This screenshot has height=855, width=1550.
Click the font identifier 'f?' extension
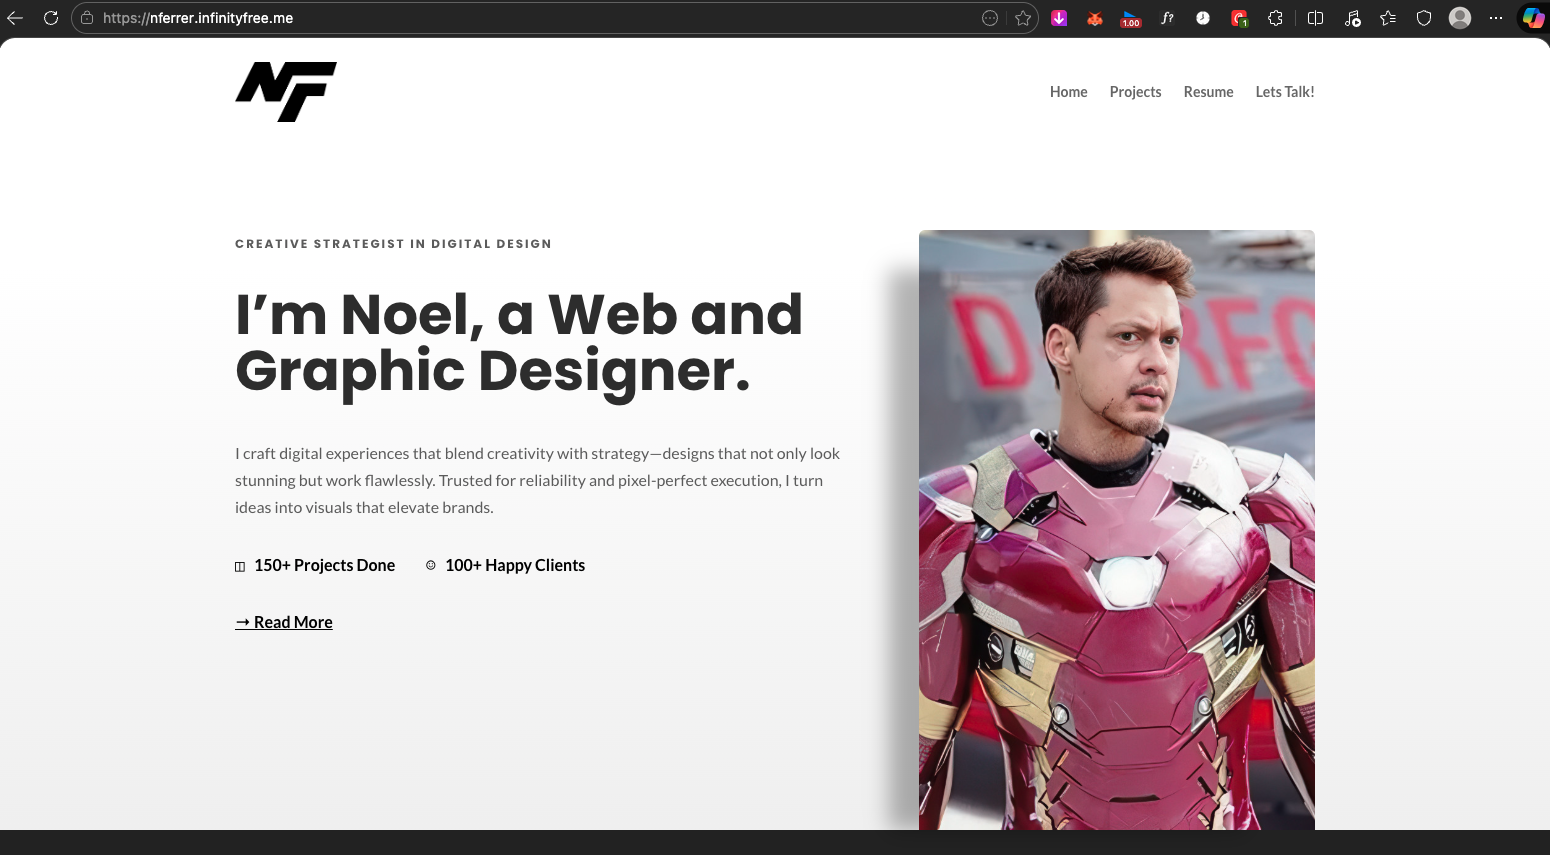click(x=1167, y=18)
